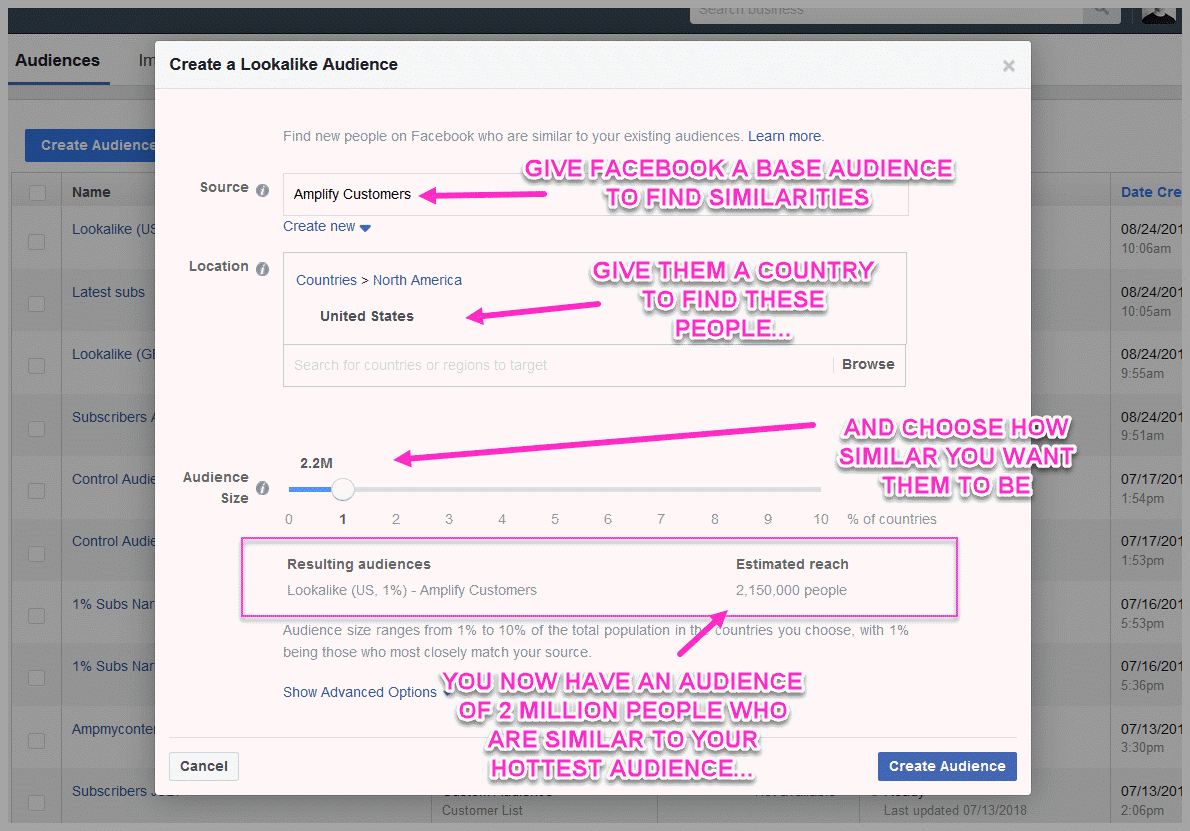Screen dimensions: 1190x831
Task: Expand the Create new dropdown
Action: pyautogui.click(x=326, y=226)
